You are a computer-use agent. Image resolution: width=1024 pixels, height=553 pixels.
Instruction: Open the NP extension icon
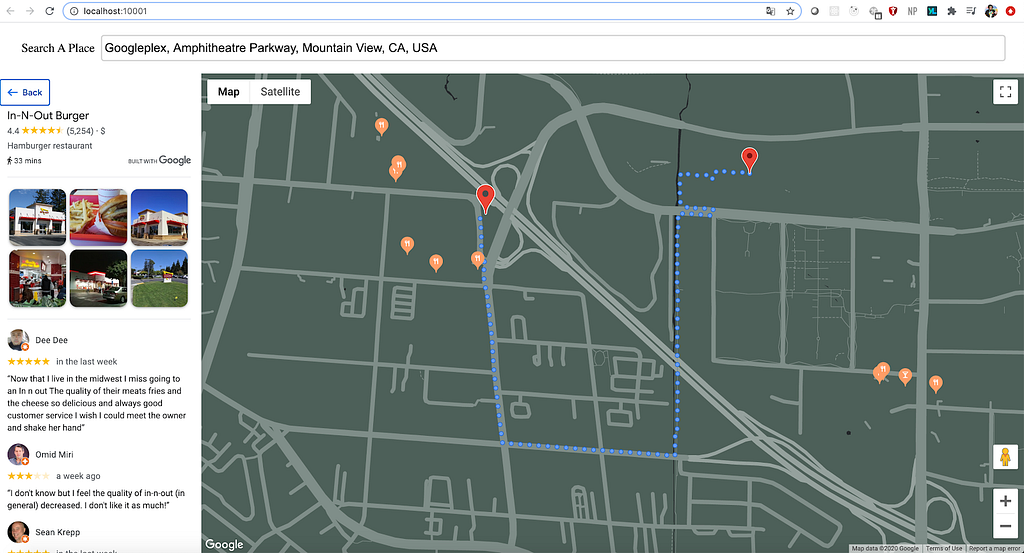912,11
